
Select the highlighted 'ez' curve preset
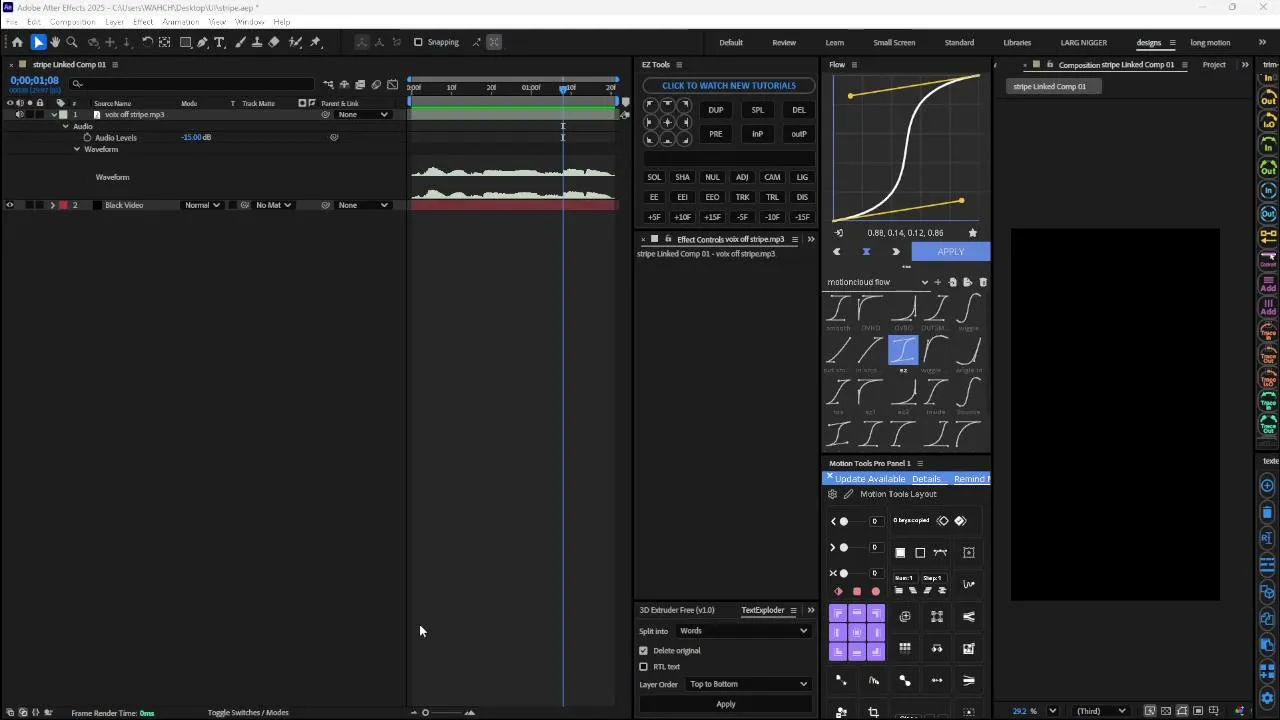coord(903,349)
